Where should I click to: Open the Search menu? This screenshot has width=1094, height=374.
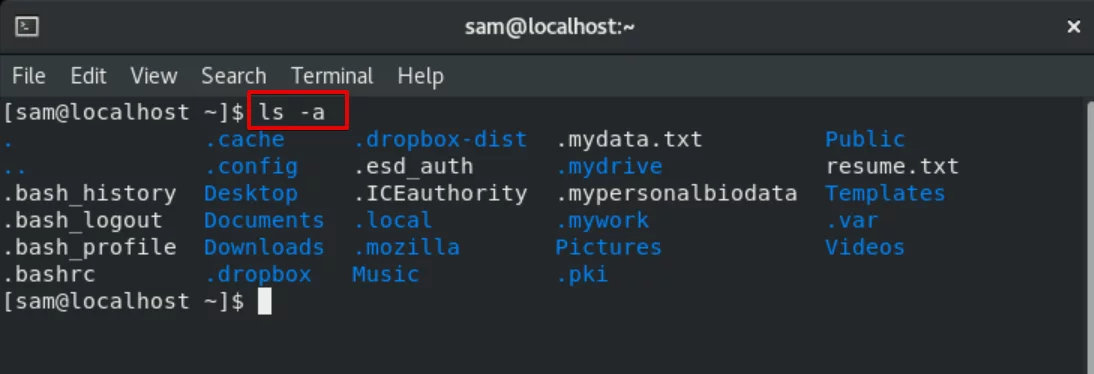pos(234,75)
